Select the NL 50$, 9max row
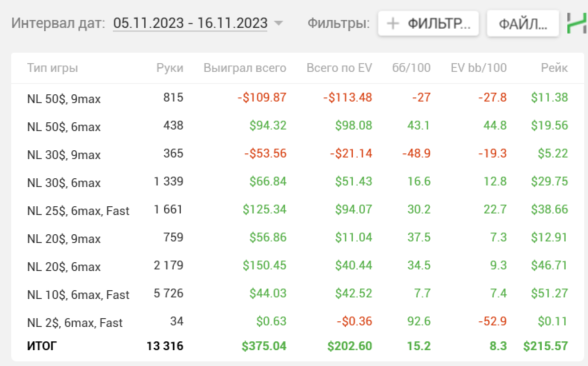The width and height of the screenshot is (588, 366). coord(297,98)
